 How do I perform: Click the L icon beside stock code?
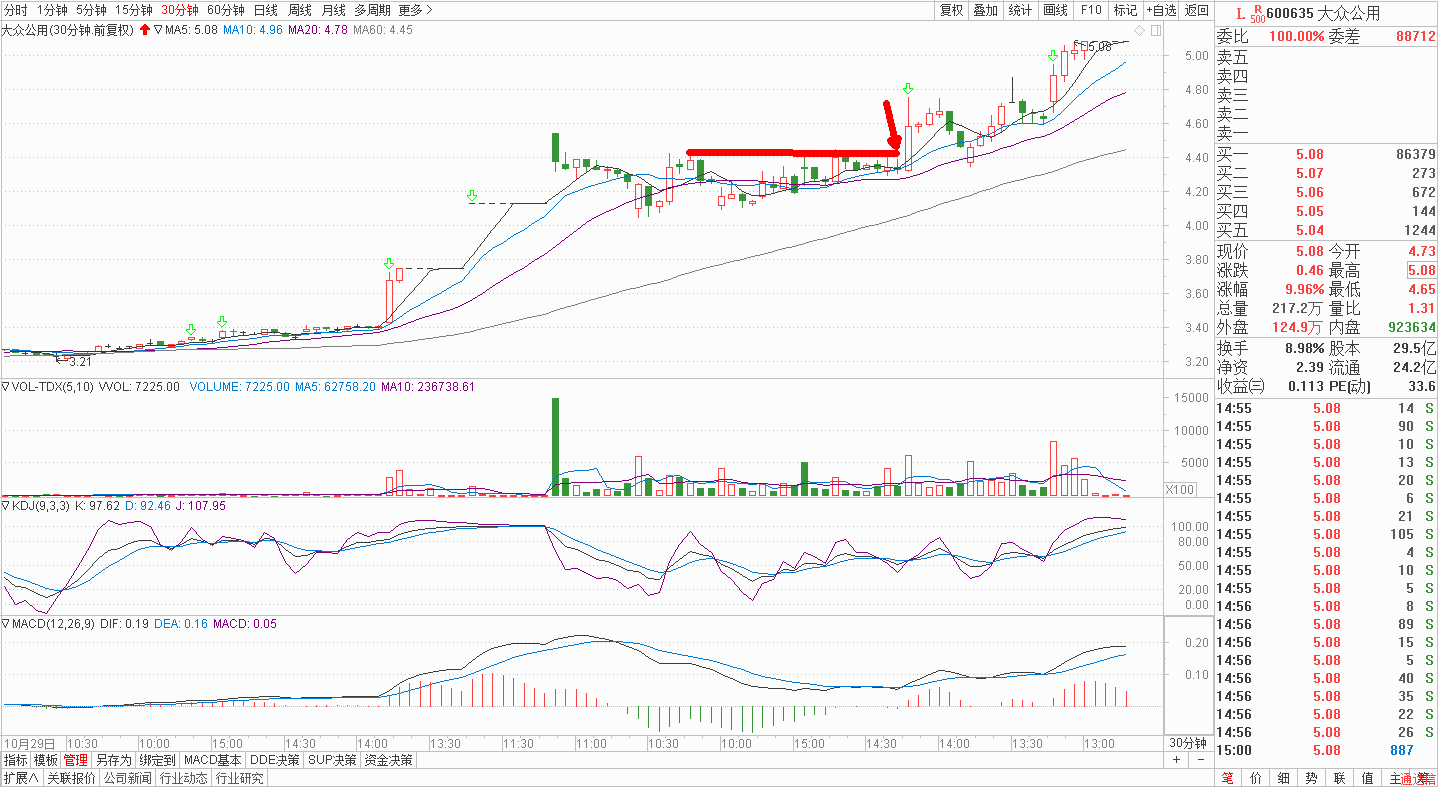pos(1240,13)
